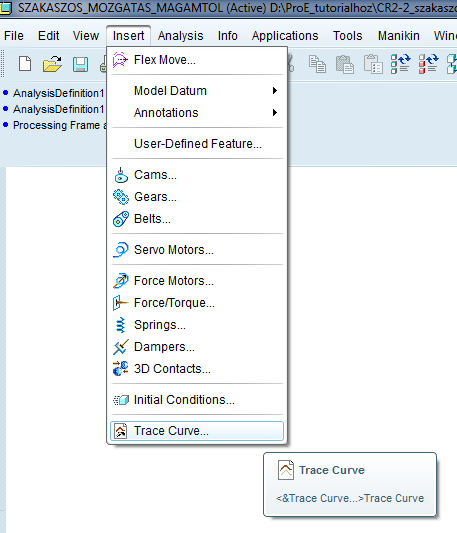Select Belts... from Insert menu

click(x=197, y=219)
